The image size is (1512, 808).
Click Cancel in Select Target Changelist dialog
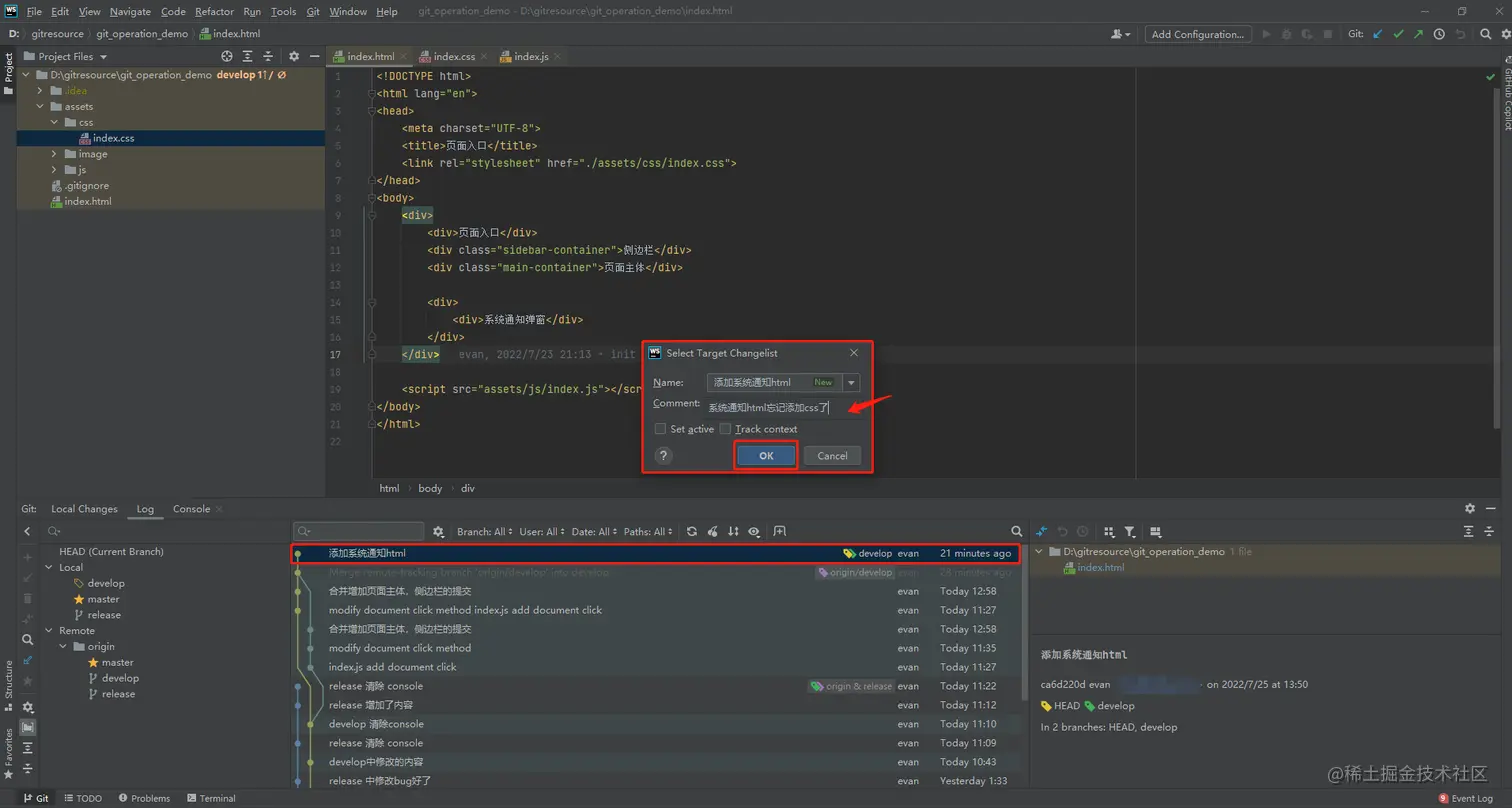point(832,455)
